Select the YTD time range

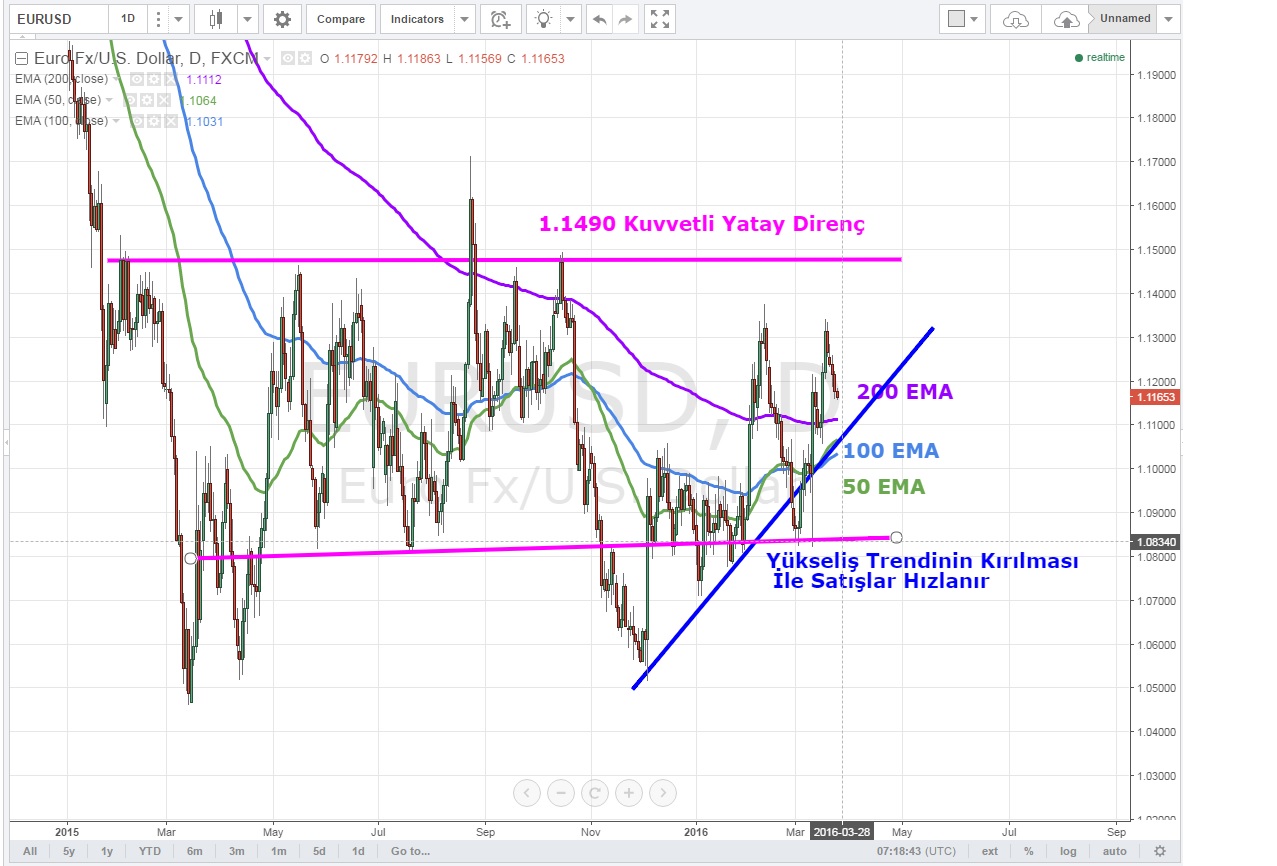[150, 851]
